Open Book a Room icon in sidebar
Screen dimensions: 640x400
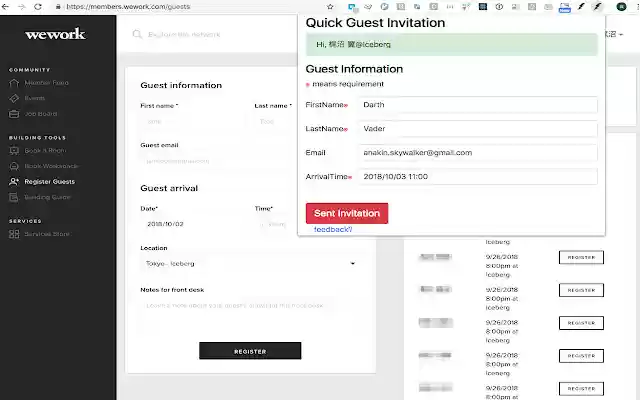pos(14,151)
